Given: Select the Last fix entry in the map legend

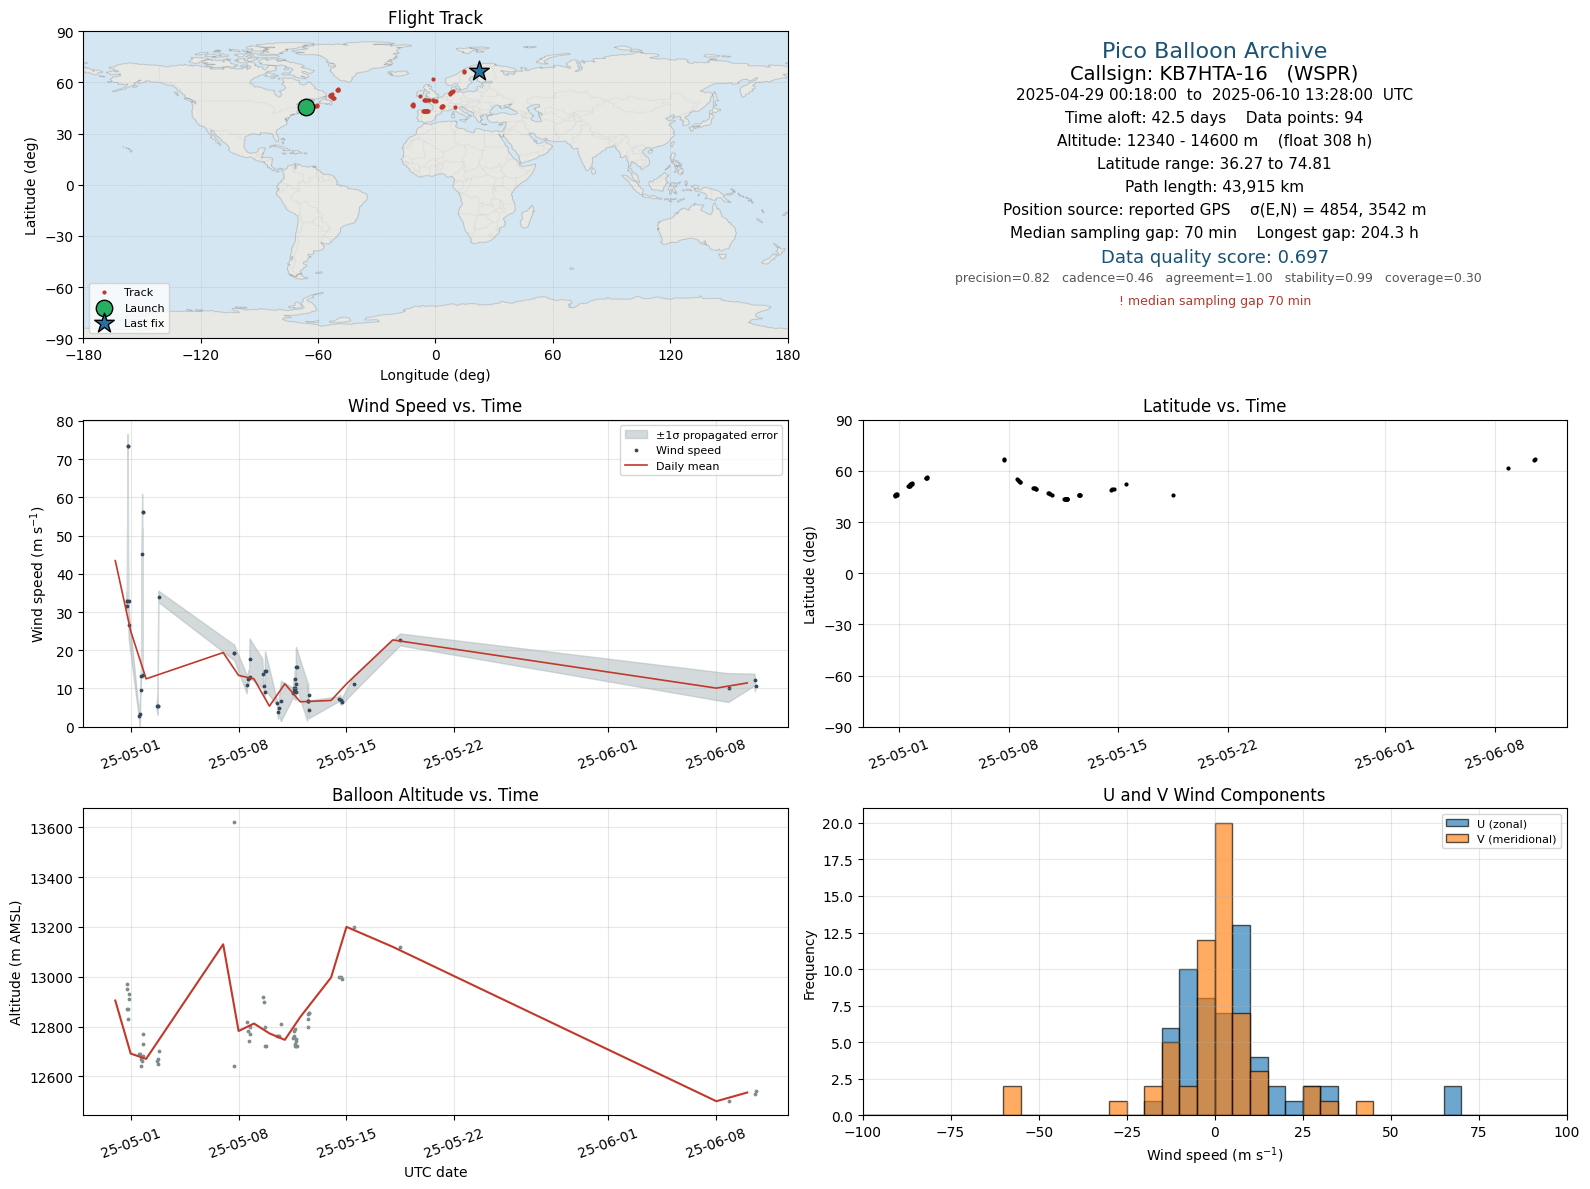Looking at the screenshot, I should pos(128,323).
